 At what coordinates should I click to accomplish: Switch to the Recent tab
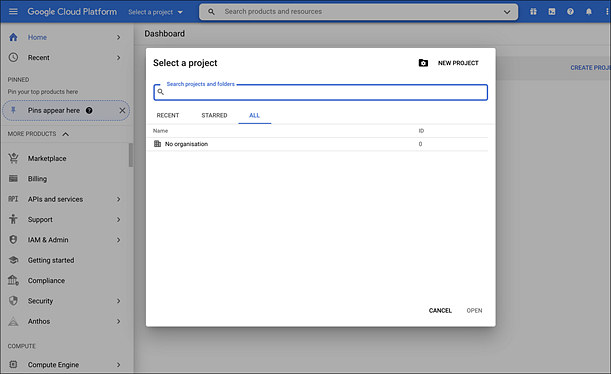168,115
